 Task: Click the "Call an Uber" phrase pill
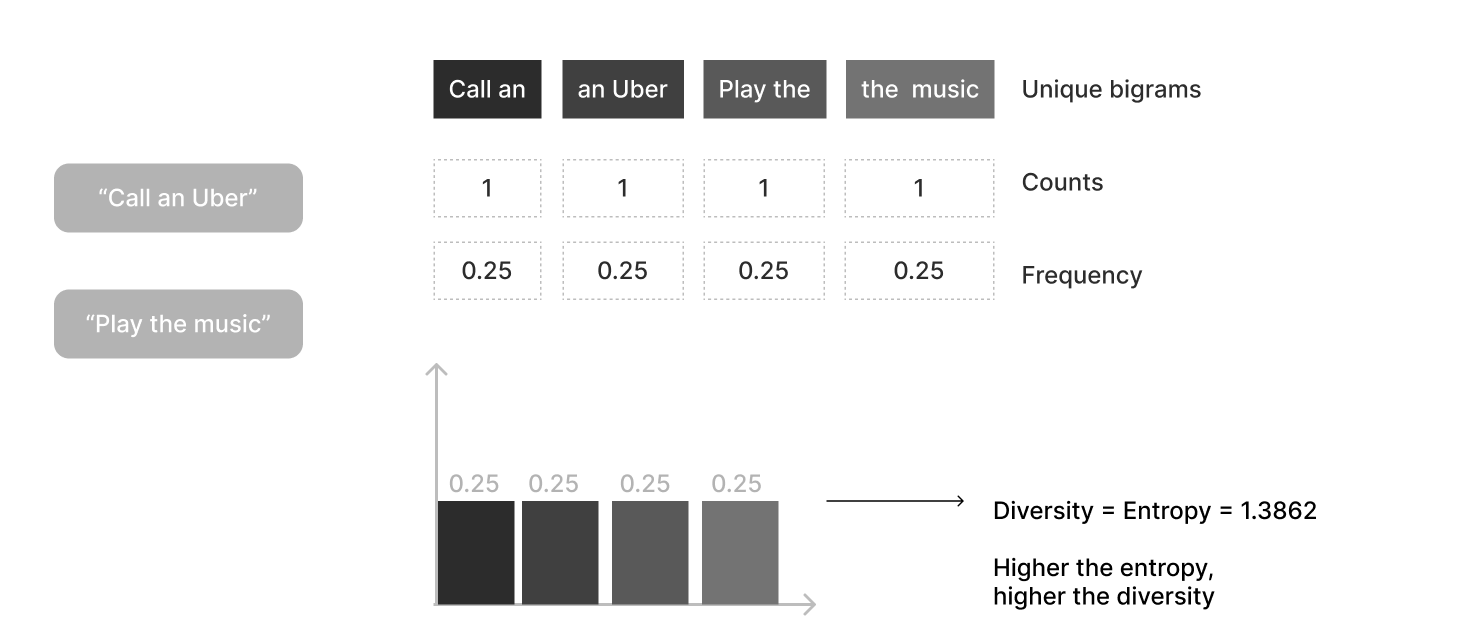pyautogui.click(x=178, y=198)
